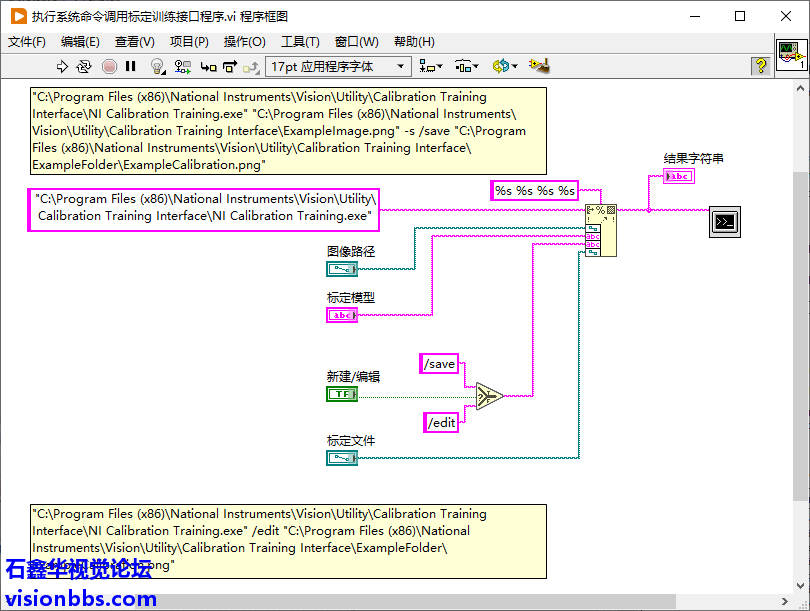Viewport: 810px width, 611px height.
Task: Toggle the Pause button
Action: pyautogui.click(x=131, y=66)
